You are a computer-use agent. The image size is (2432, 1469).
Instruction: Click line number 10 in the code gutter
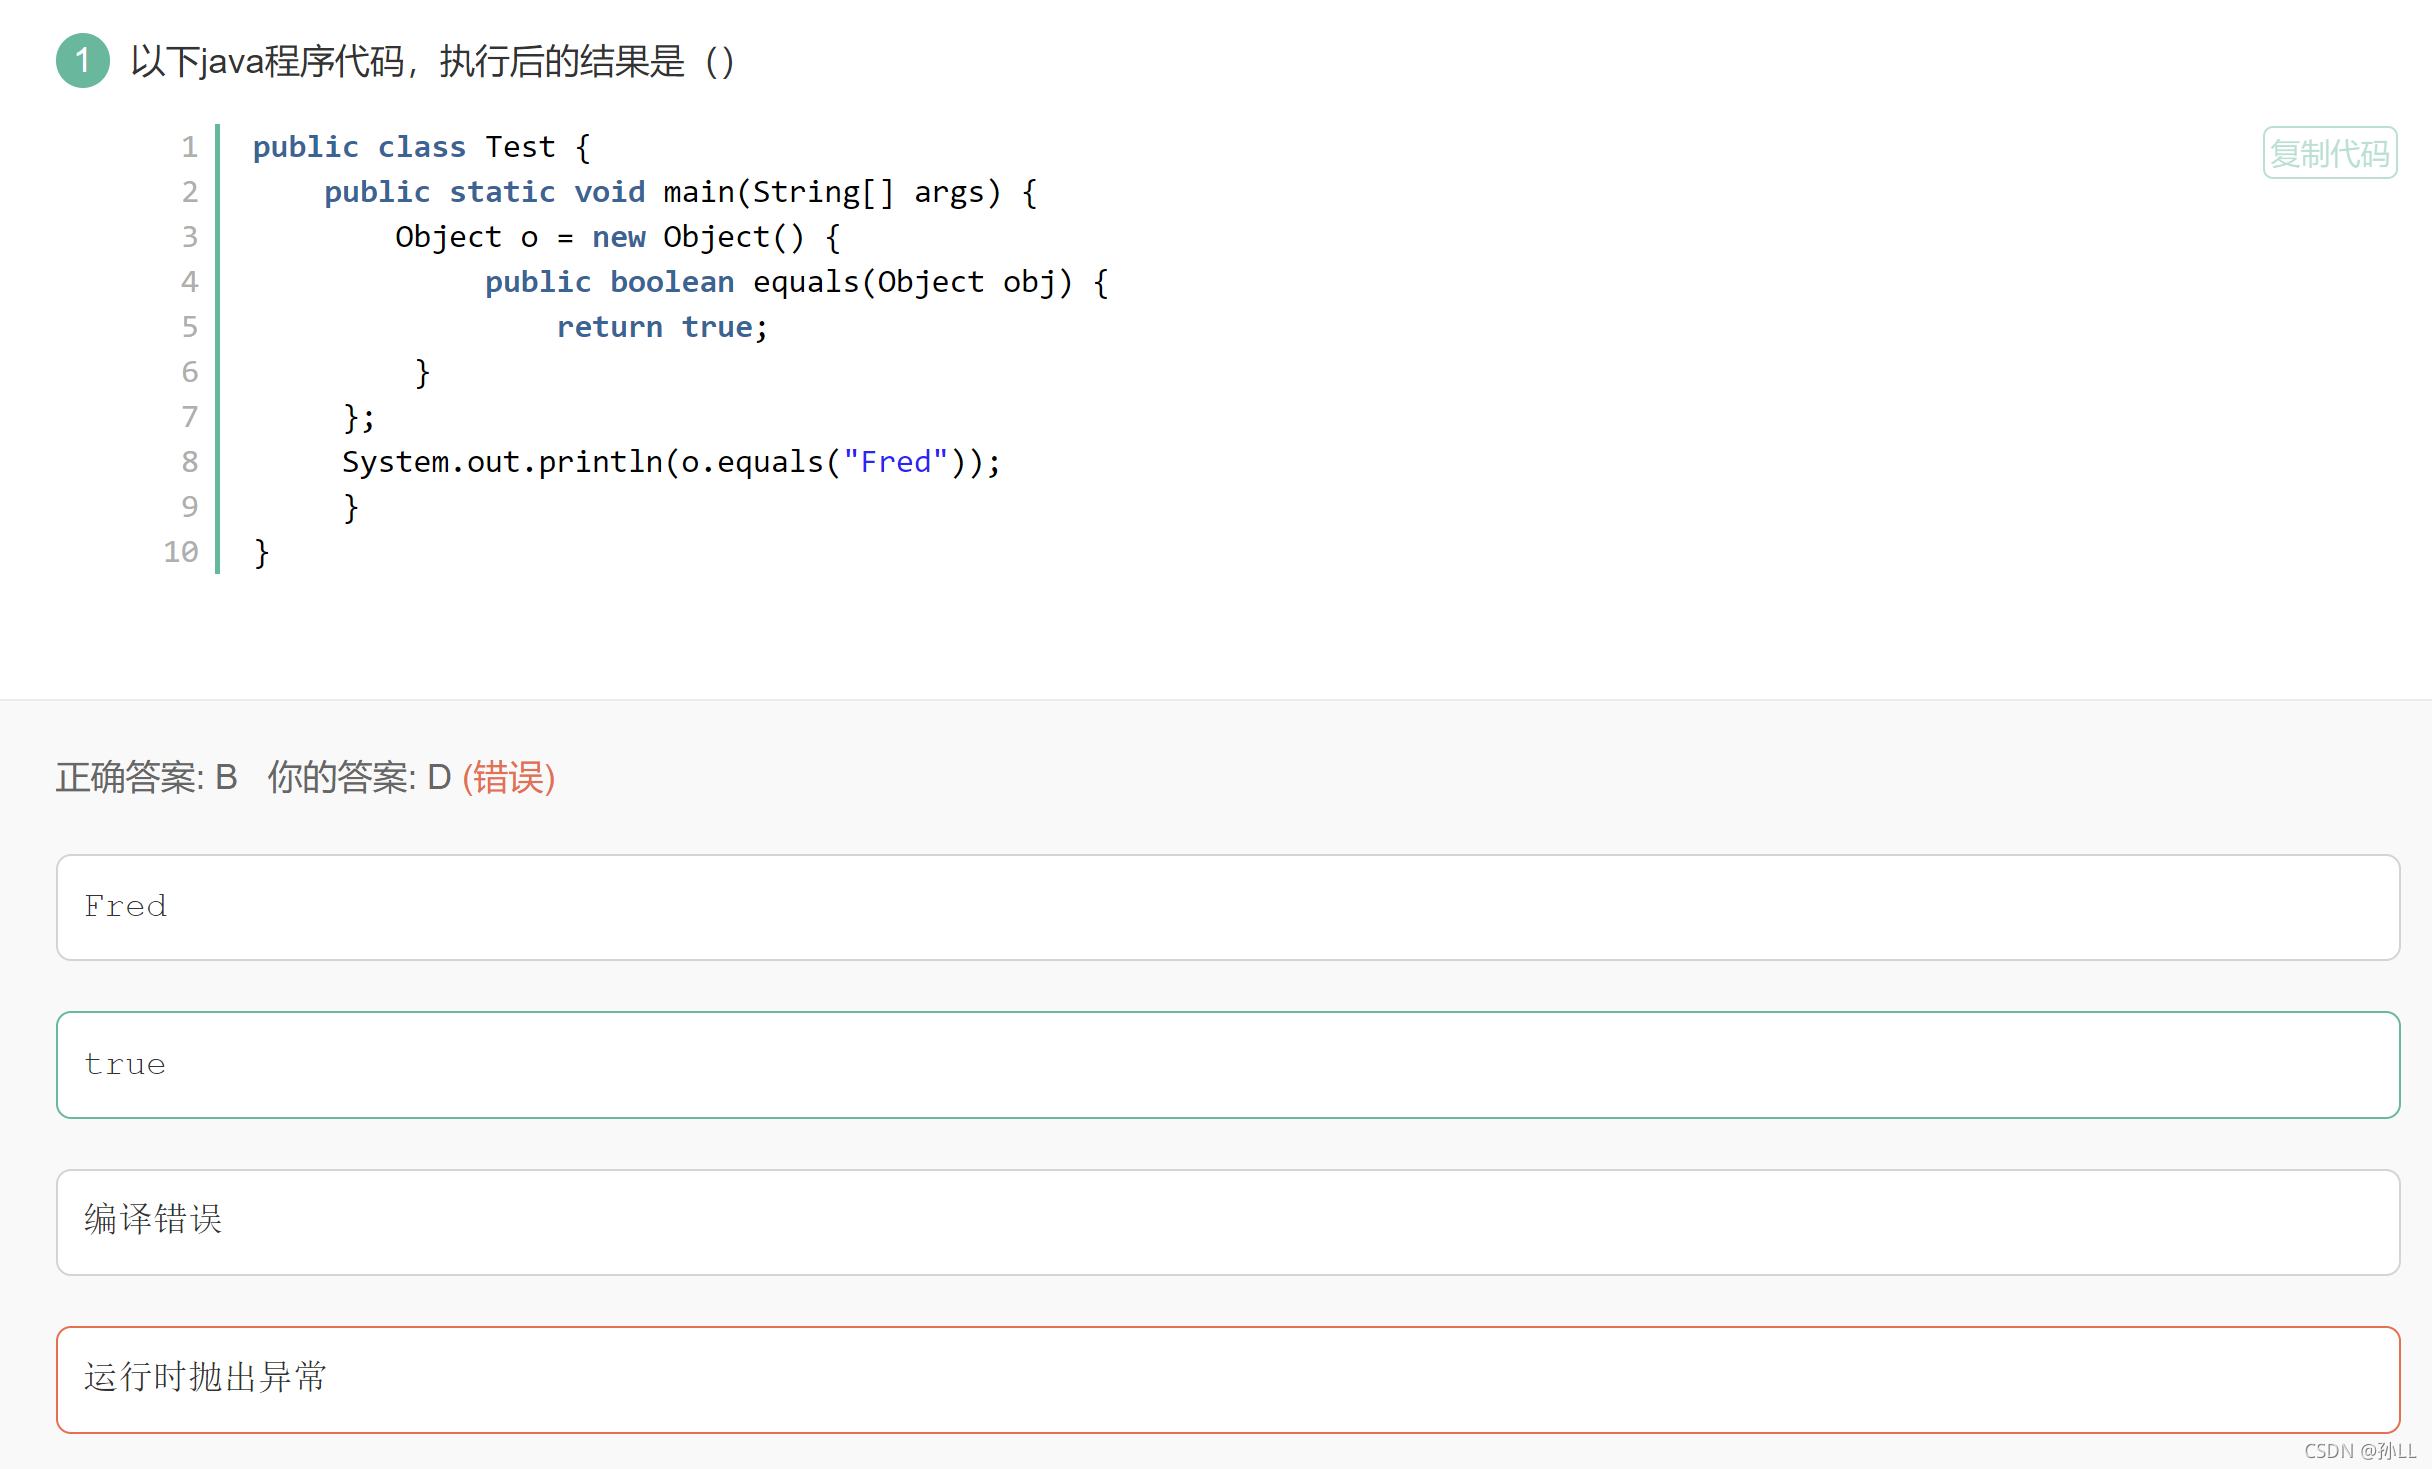pyautogui.click(x=181, y=552)
